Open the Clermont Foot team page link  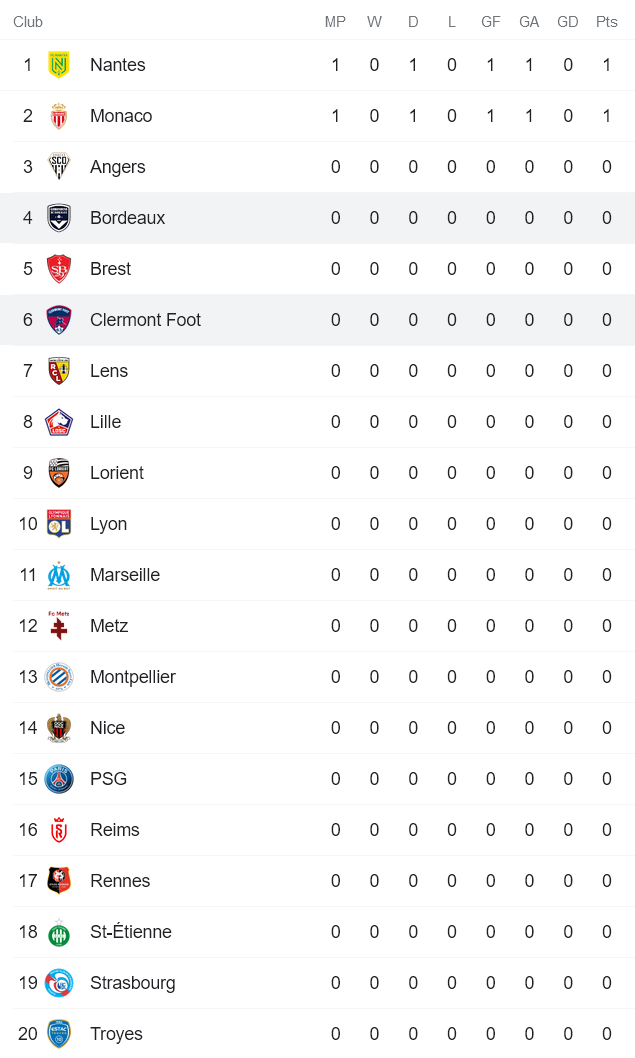point(145,319)
